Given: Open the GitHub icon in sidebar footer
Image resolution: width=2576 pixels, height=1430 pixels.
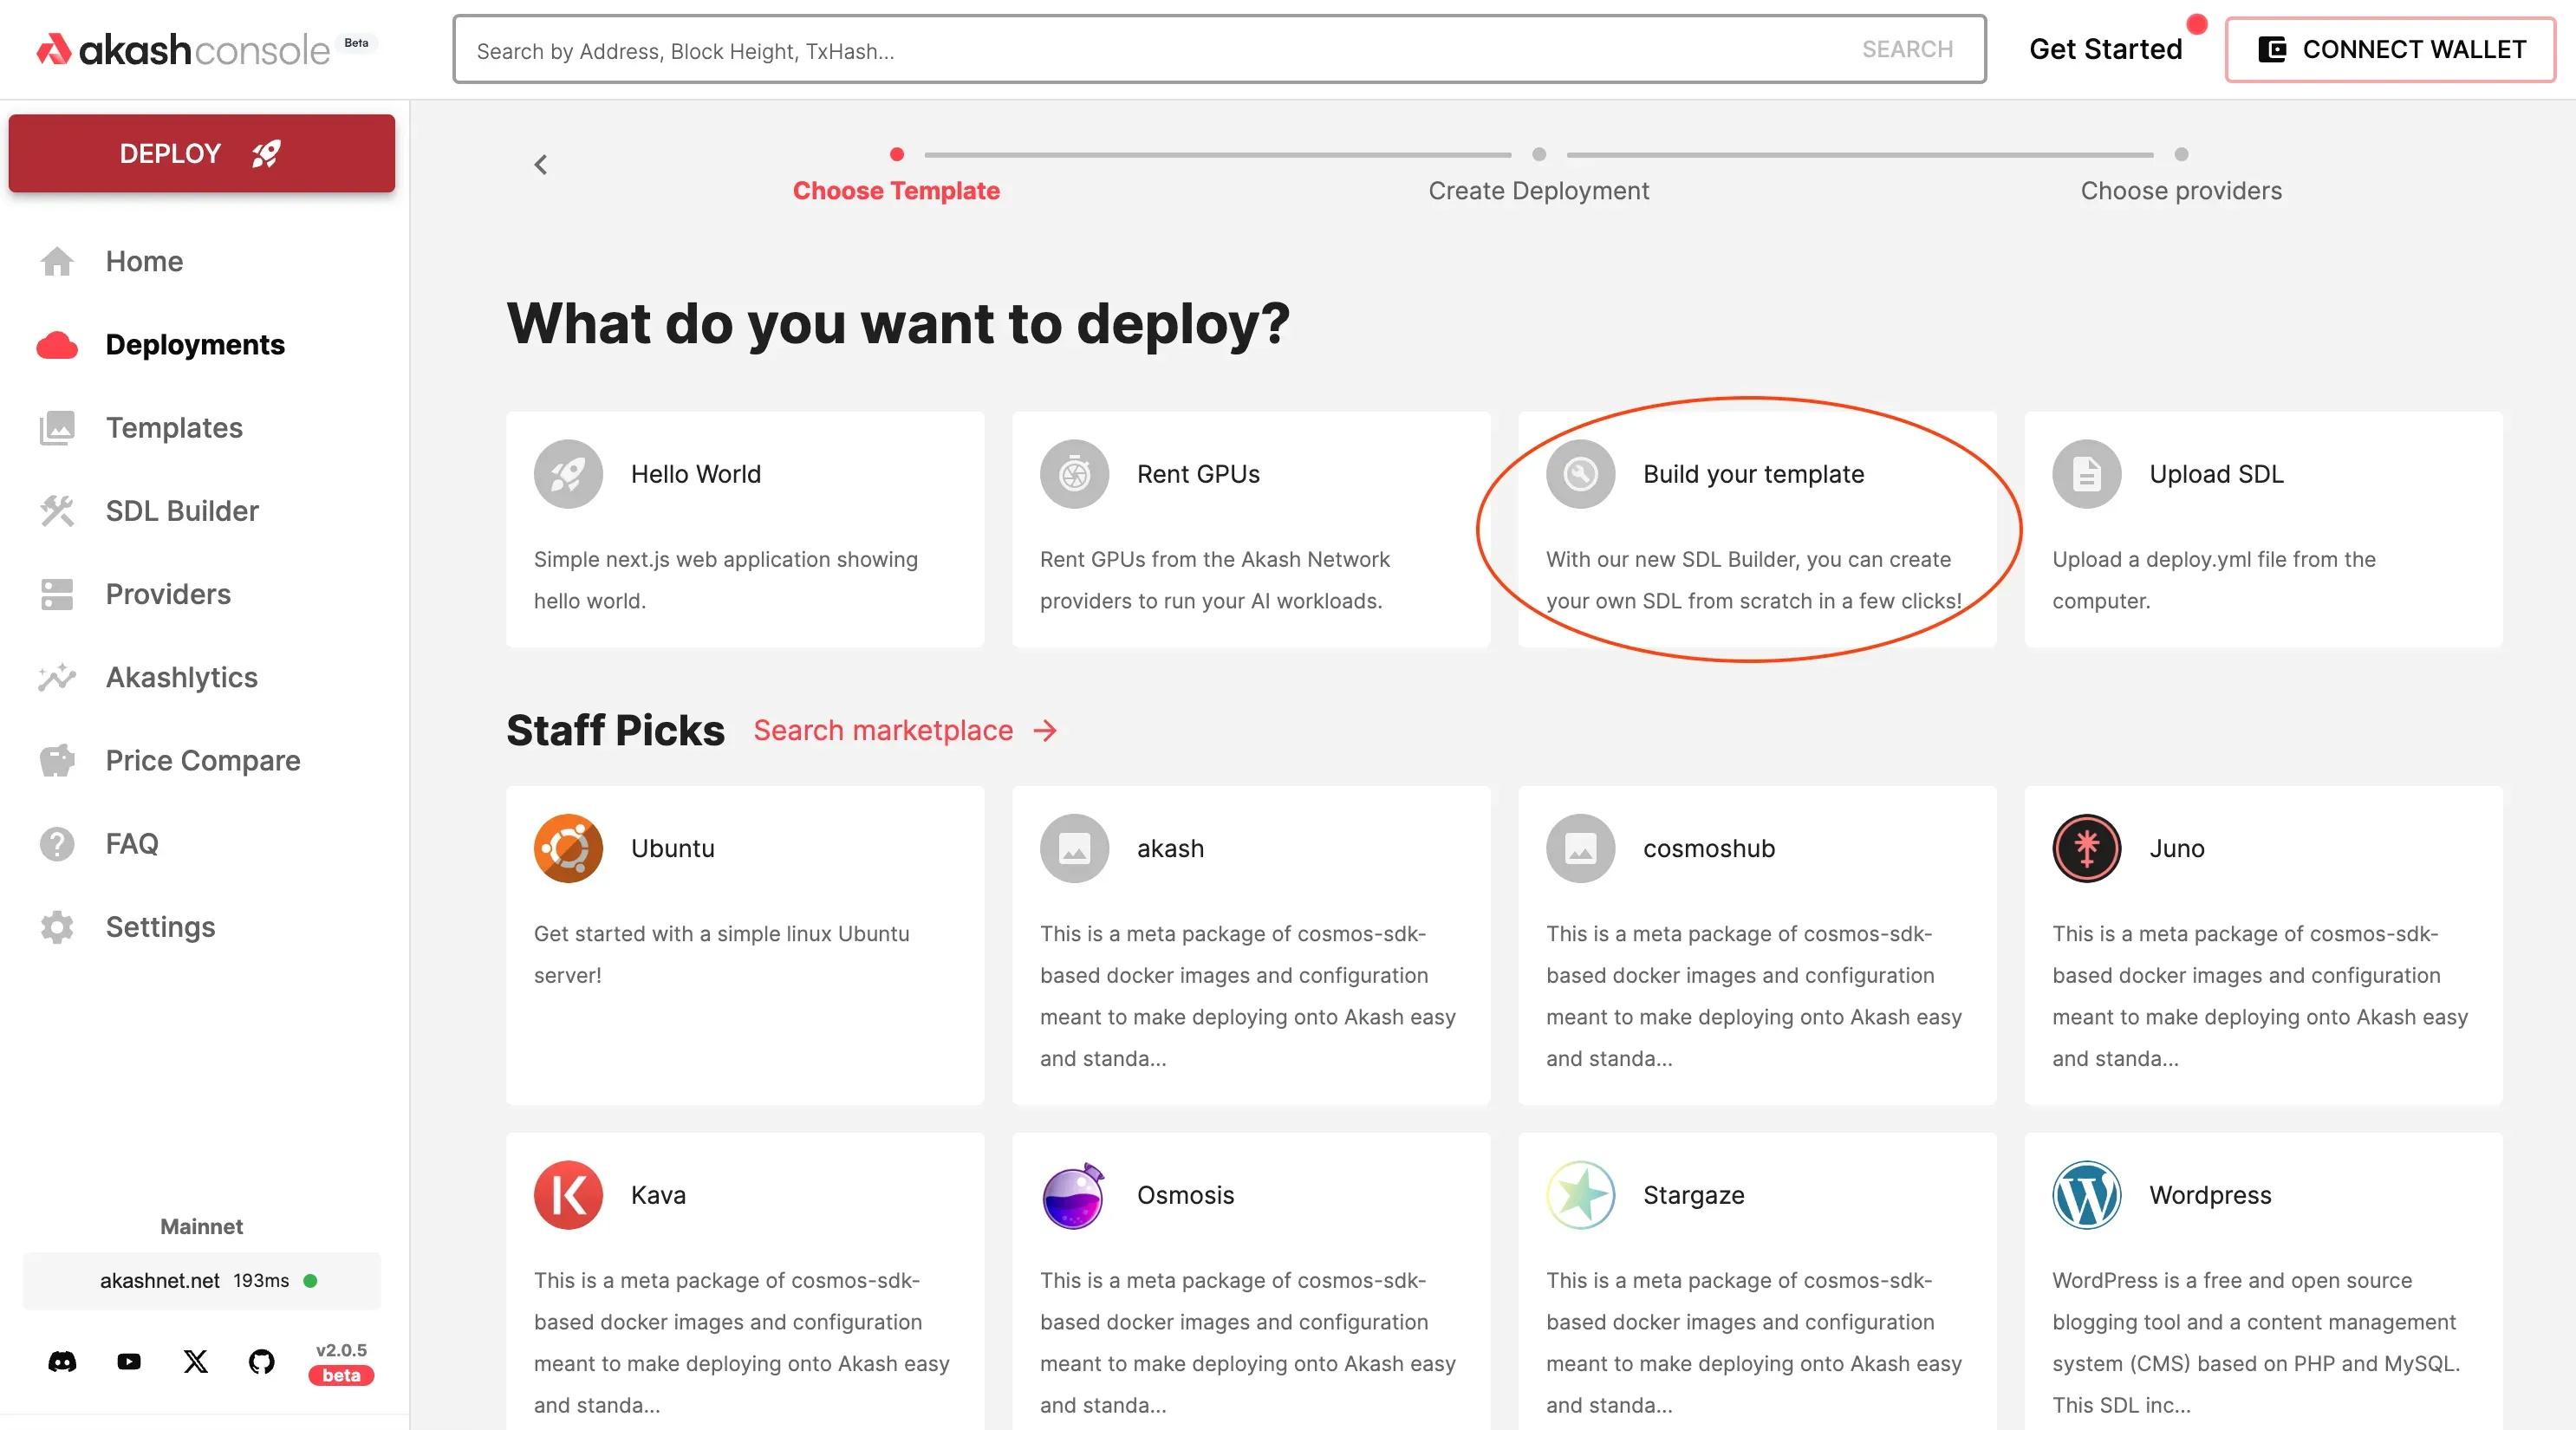Looking at the screenshot, I should coord(262,1361).
